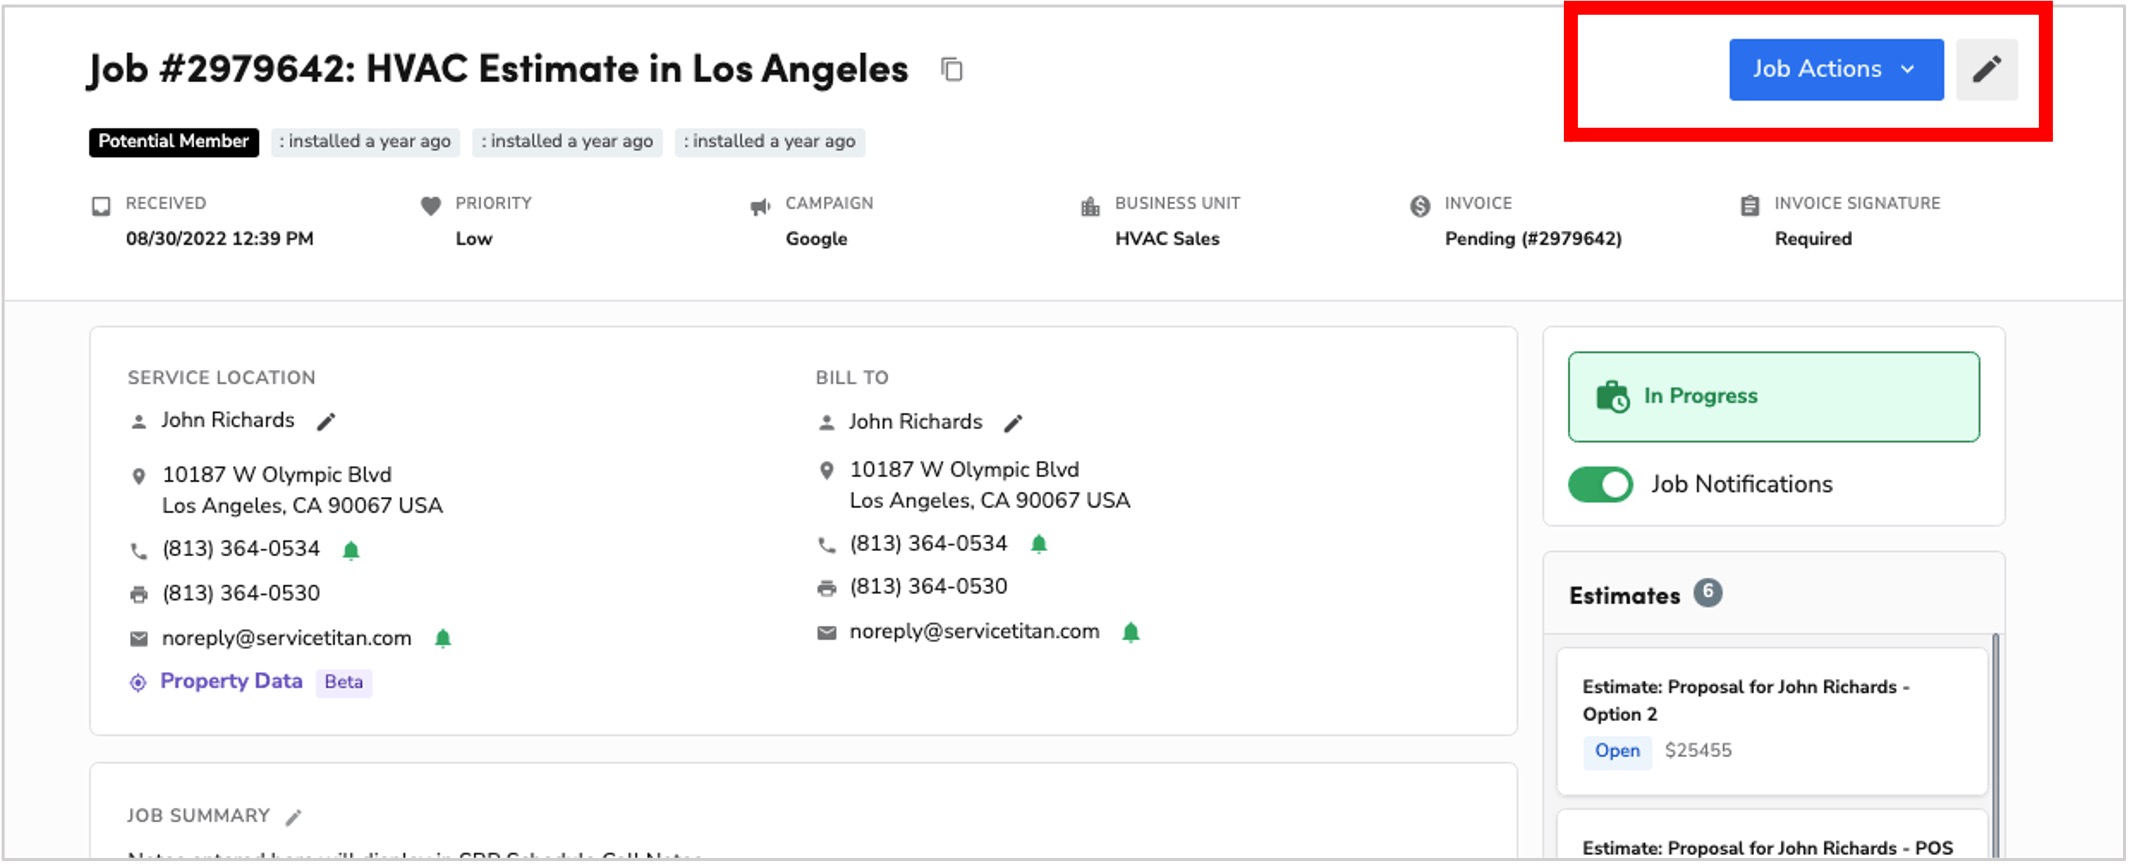Click the Estimates count badge
This screenshot has height=866, width=2131.
(x=1708, y=593)
